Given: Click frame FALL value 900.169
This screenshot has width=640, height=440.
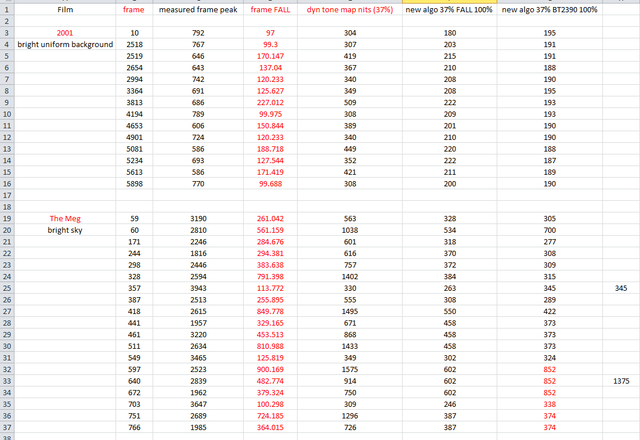Looking at the screenshot, I should point(270,369).
